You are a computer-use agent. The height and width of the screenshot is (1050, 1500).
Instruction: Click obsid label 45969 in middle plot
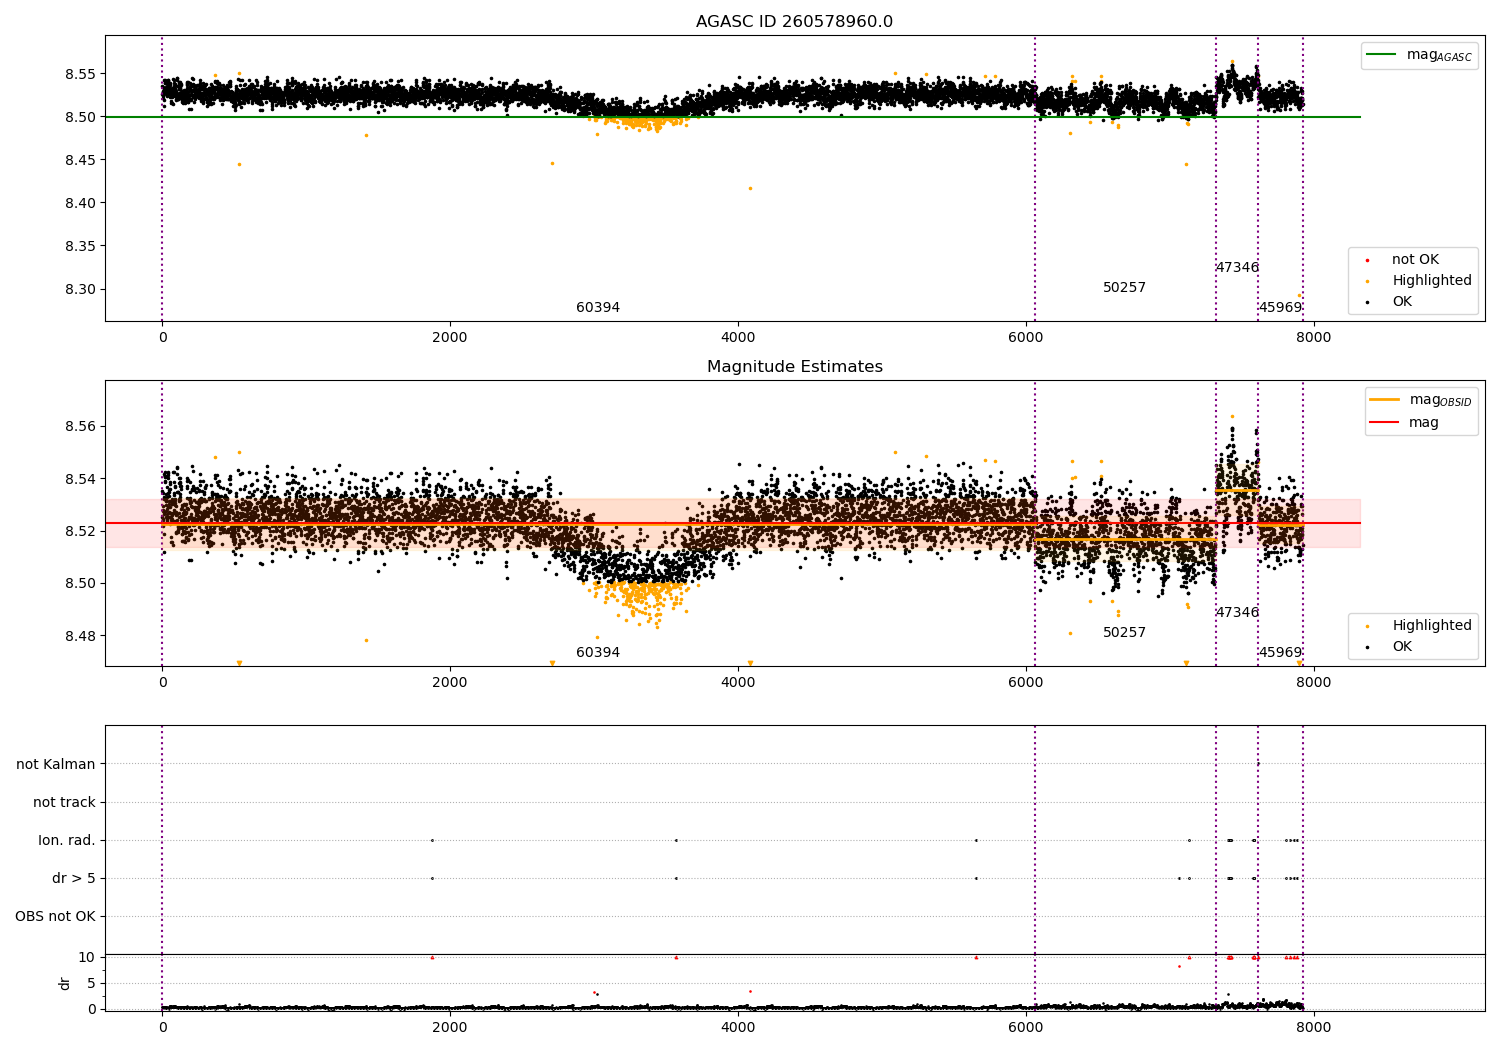click(1280, 653)
